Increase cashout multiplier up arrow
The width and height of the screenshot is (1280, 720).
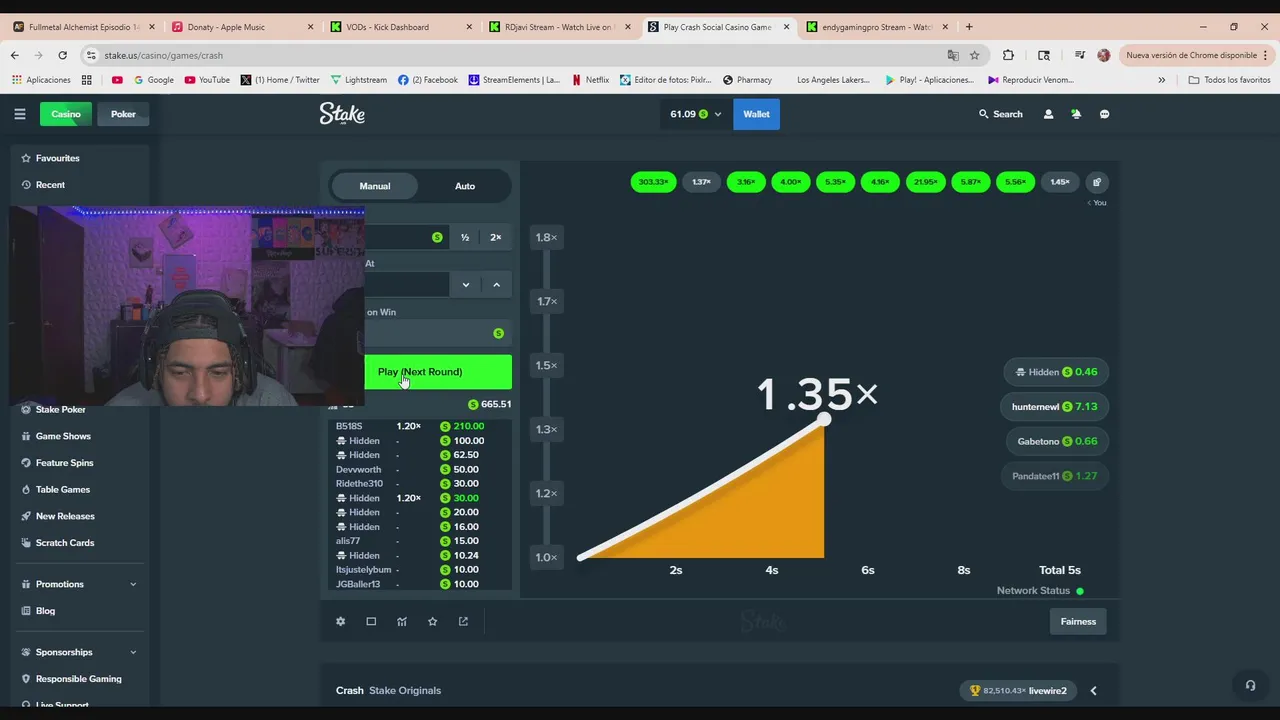click(496, 285)
